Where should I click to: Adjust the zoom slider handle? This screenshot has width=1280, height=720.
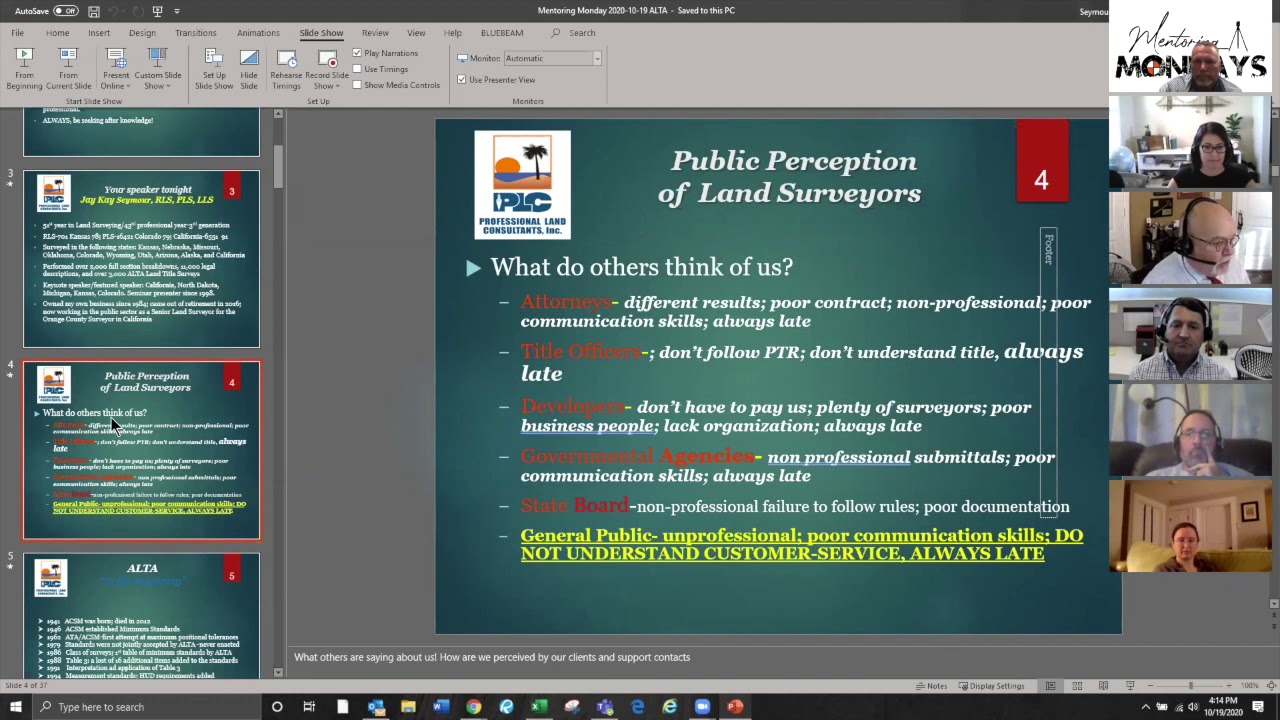click(1190, 686)
